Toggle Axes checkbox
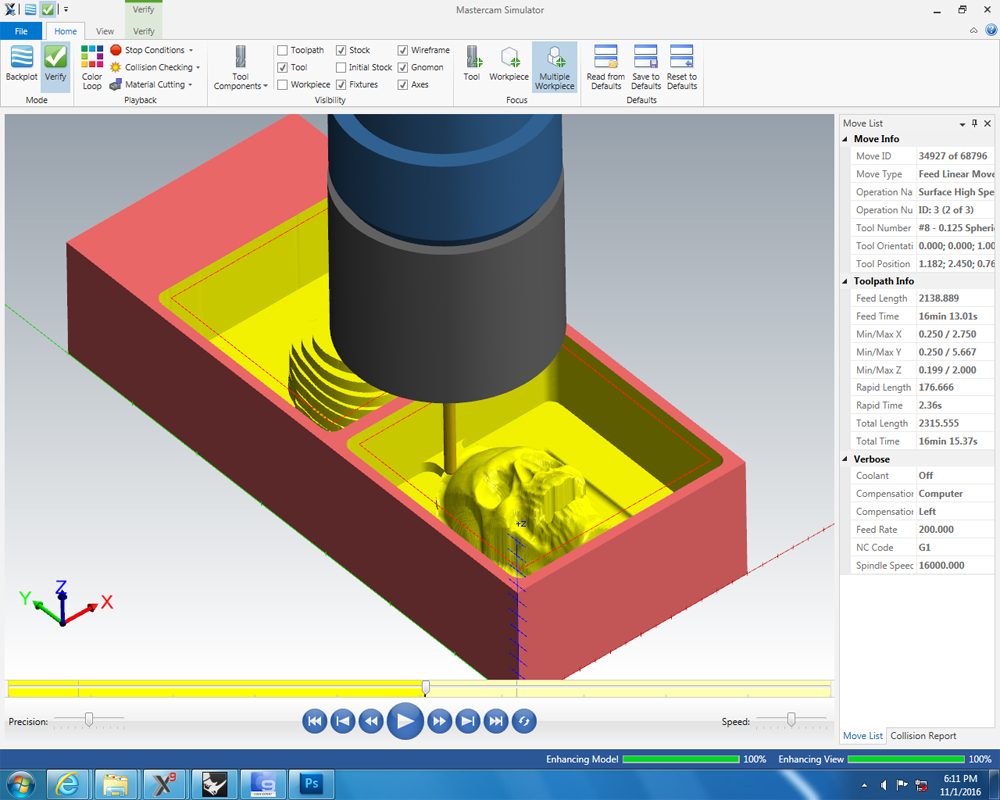Image resolution: width=1000 pixels, height=800 pixels. (x=402, y=84)
